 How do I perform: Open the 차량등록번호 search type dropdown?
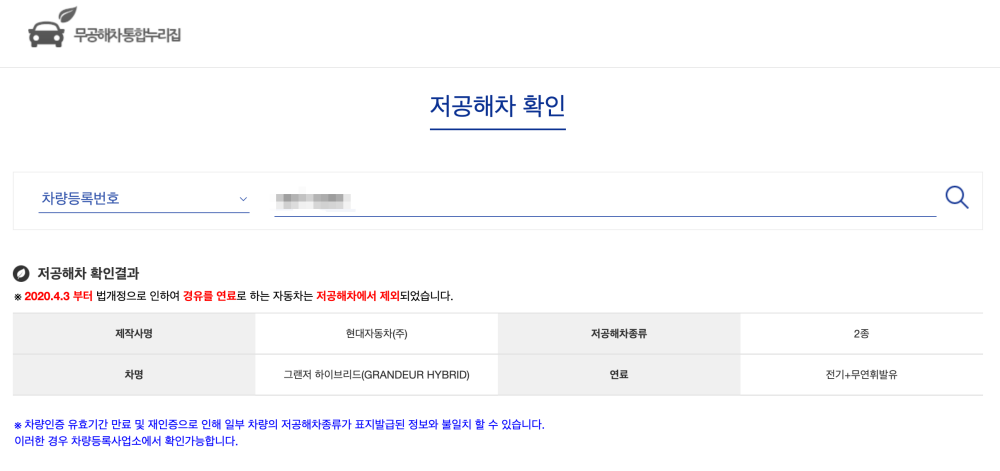point(143,199)
